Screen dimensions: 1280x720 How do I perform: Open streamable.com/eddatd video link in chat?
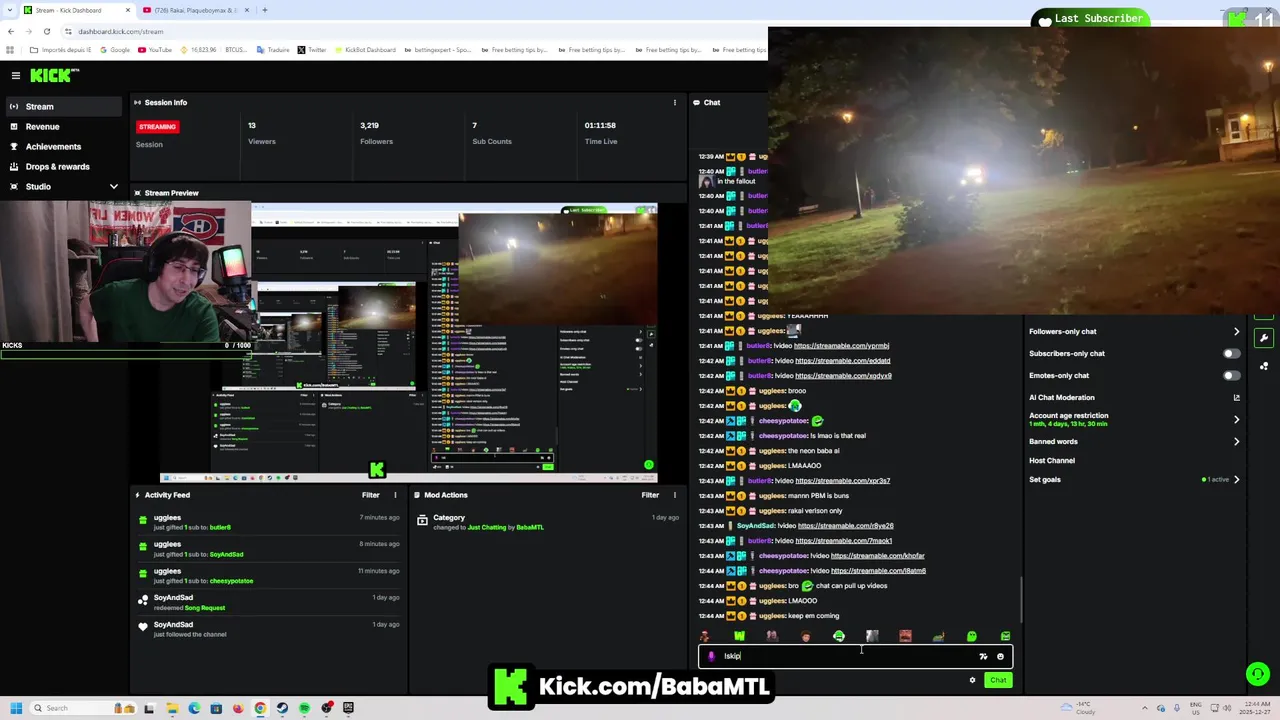(x=842, y=361)
